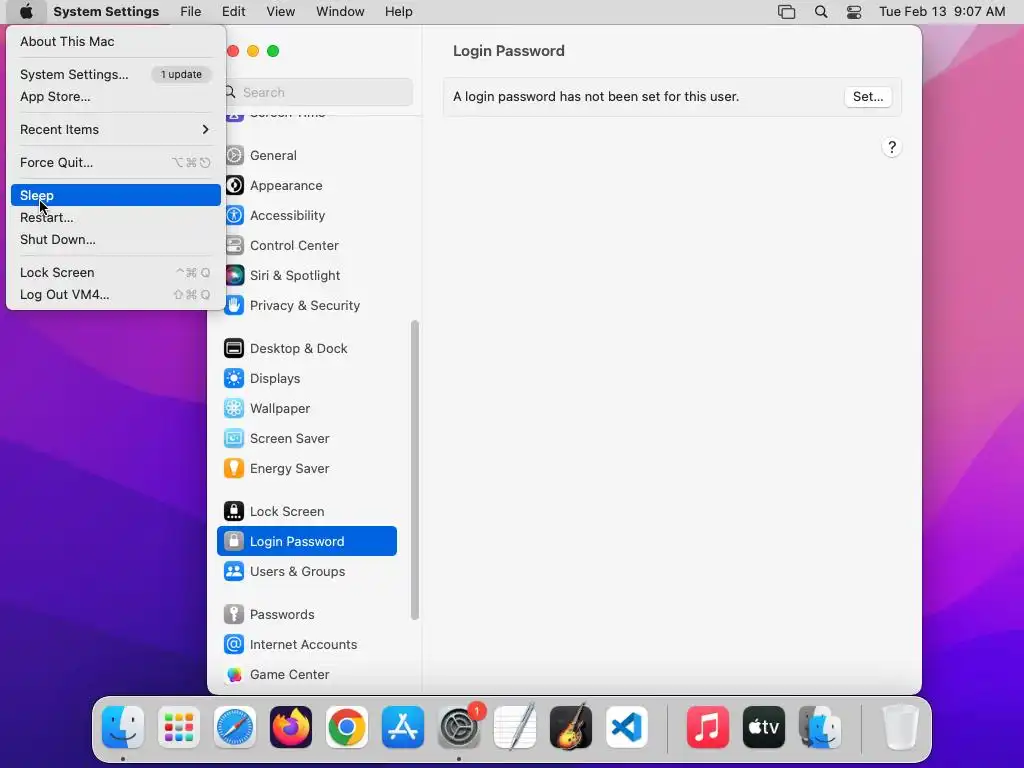Click the Siri & Spotlight icon
Viewport: 1024px width, 768px height.
click(234, 276)
